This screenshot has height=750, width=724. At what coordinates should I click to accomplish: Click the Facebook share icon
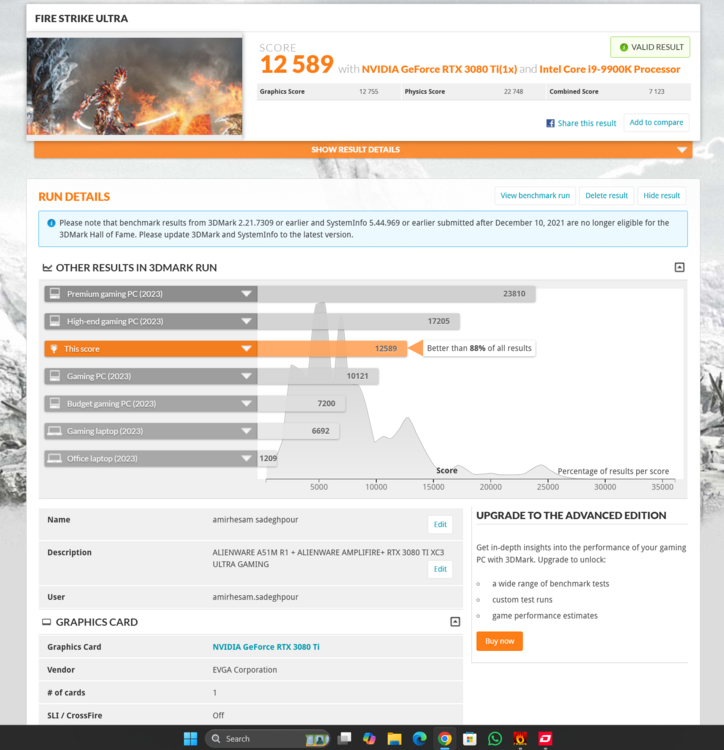tap(550, 123)
